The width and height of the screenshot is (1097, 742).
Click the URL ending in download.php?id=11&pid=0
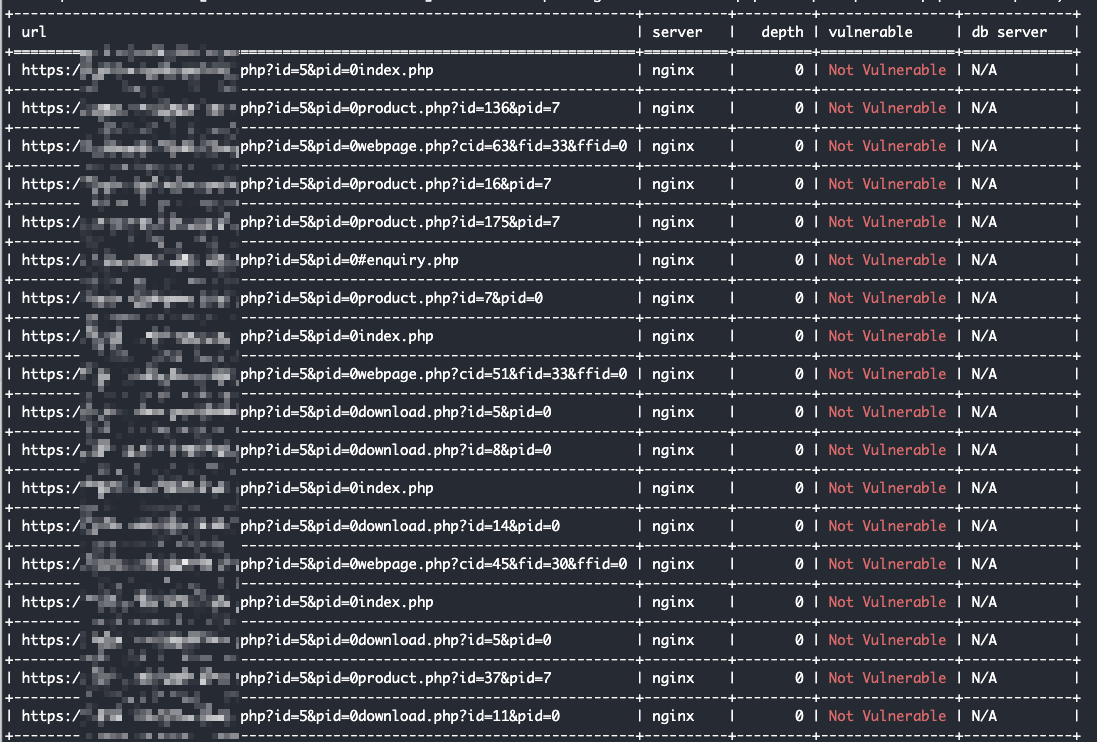click(x=399, y=716)
